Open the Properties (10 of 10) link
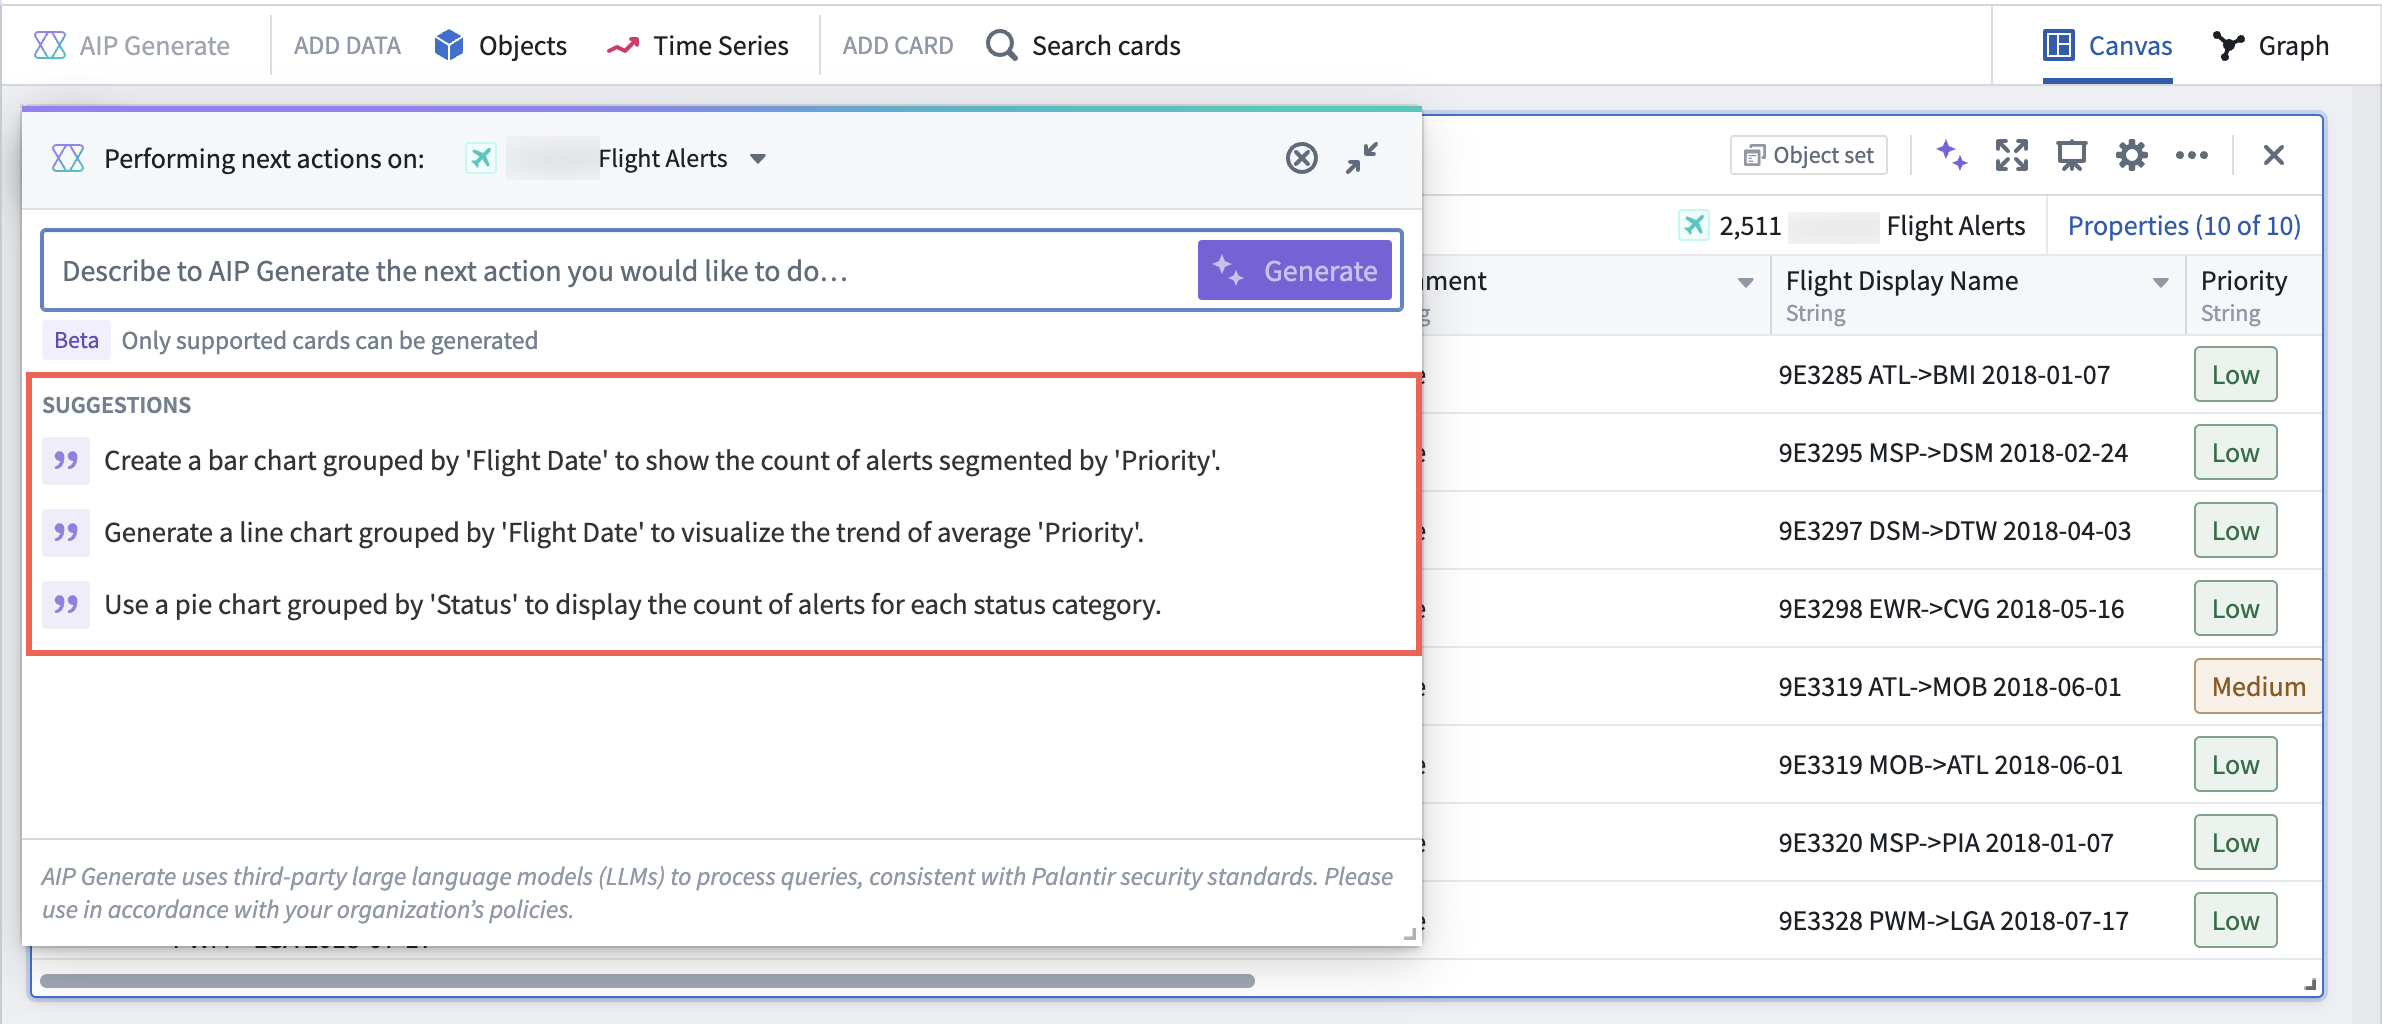 (2184, 226)
